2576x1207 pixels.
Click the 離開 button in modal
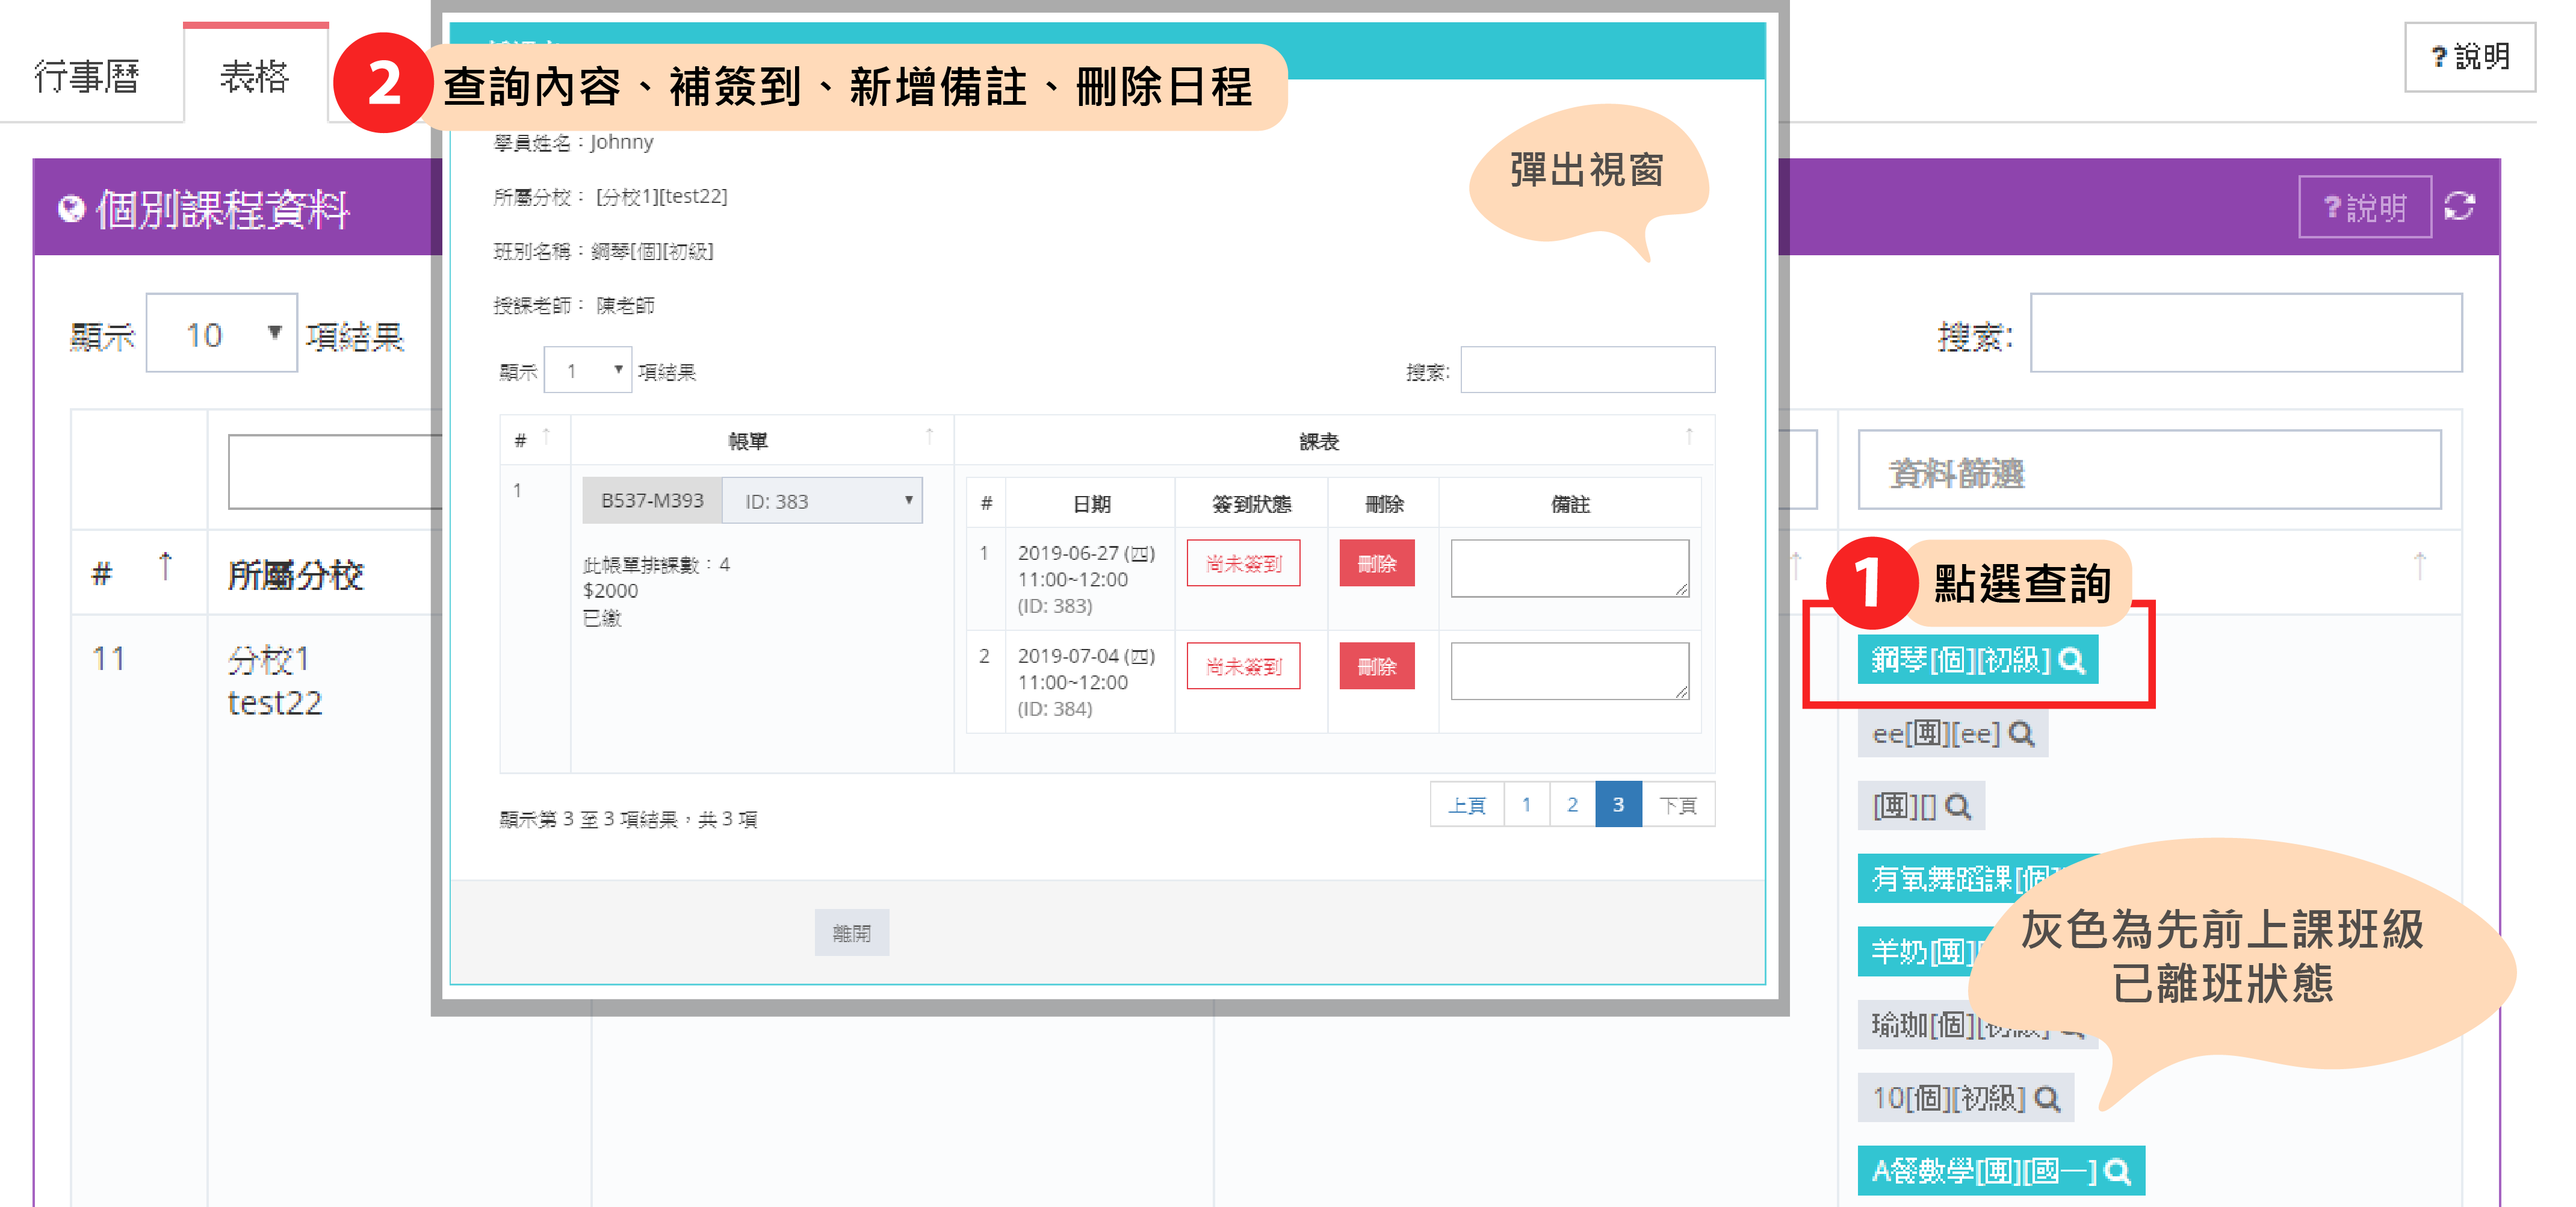851,932
